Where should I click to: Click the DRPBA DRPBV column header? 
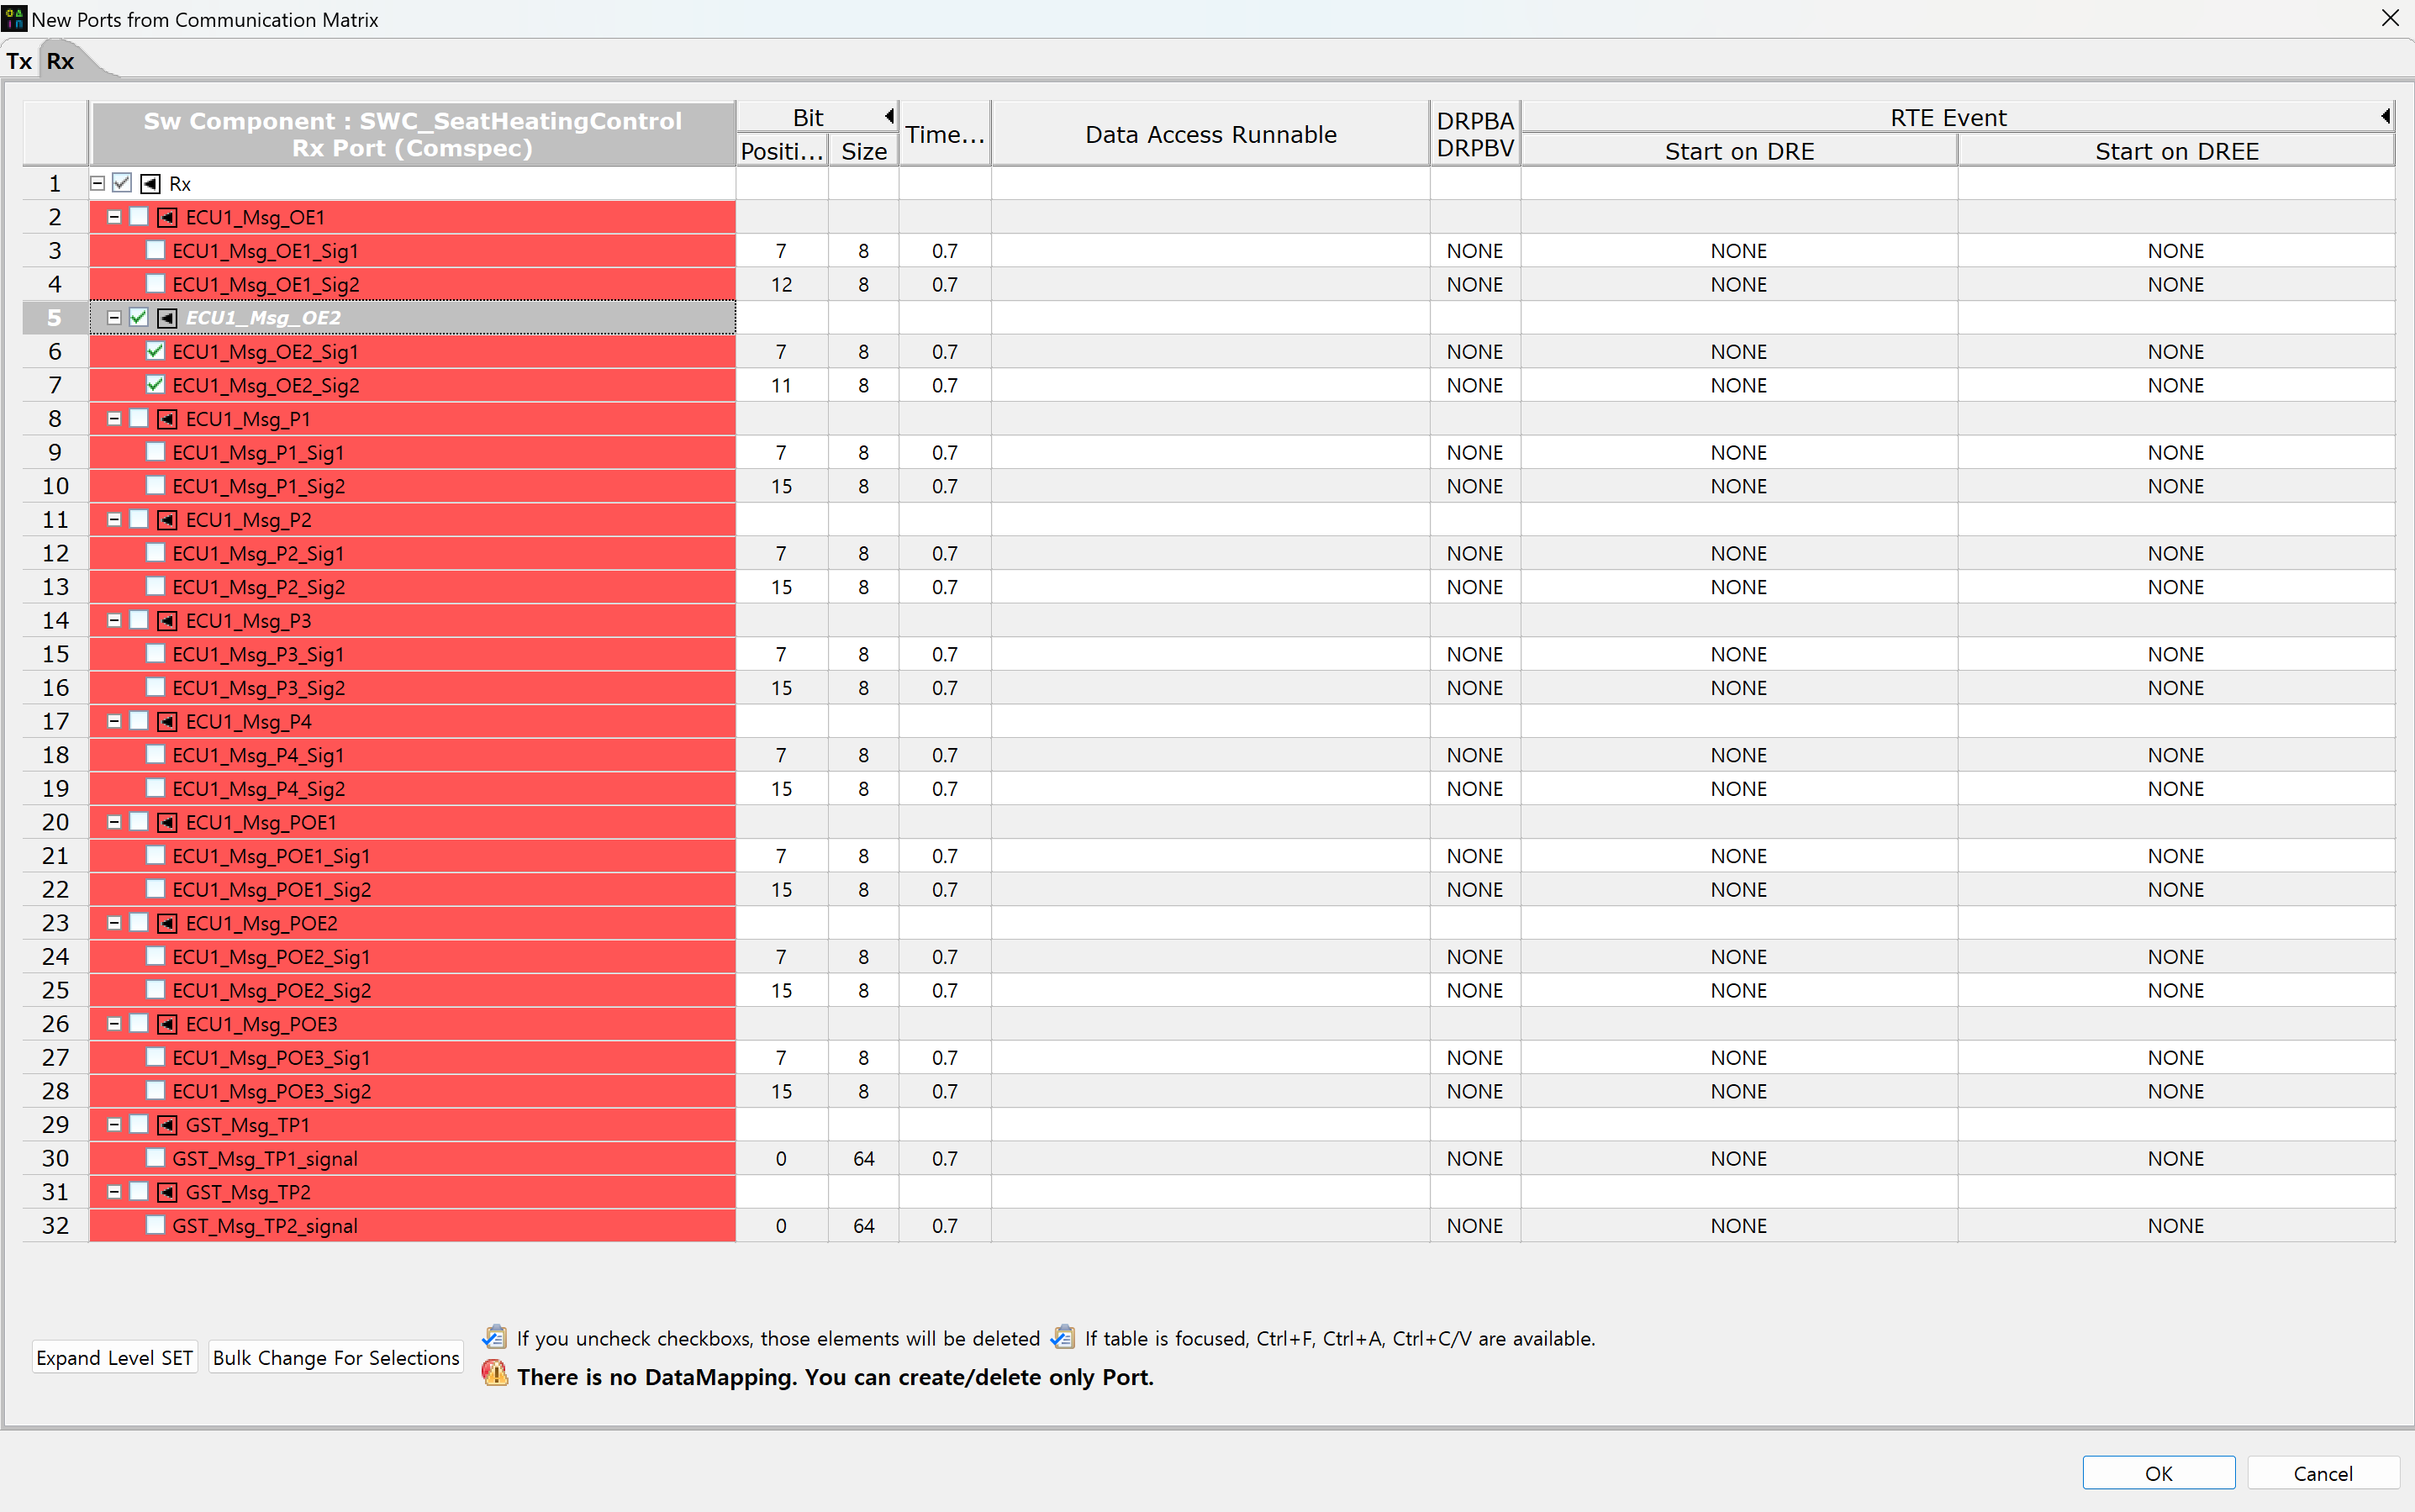pyautogui.click(x=1475, y=134)
